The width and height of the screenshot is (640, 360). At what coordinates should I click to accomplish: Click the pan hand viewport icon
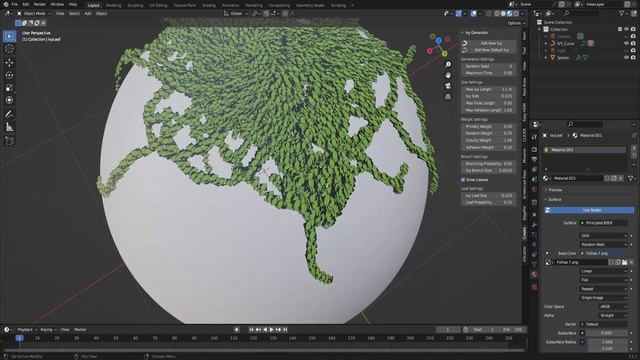pos(448,76)
